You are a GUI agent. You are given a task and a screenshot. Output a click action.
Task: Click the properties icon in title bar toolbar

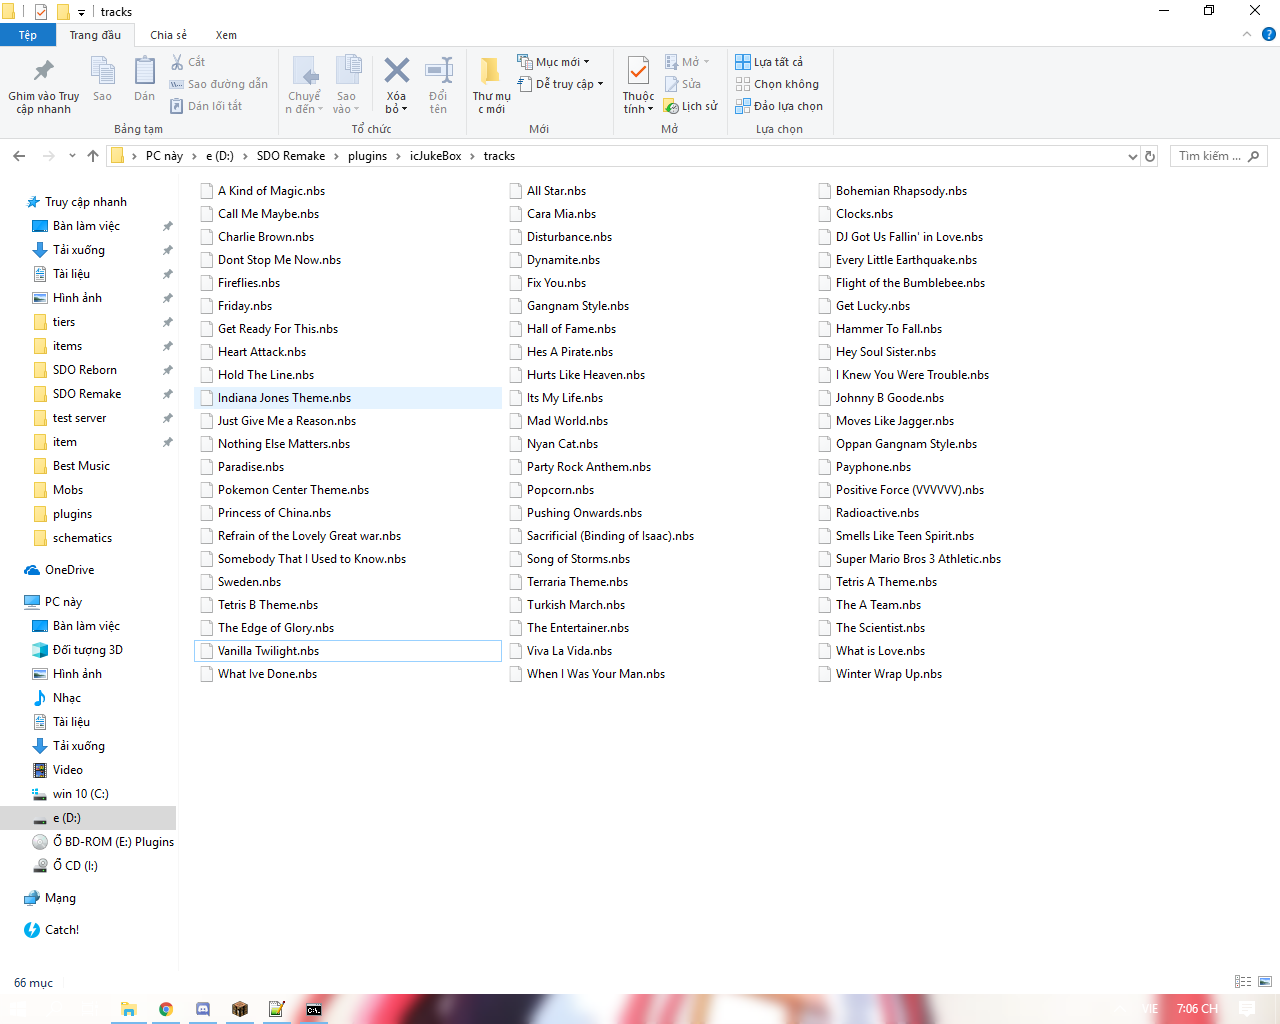point(41,12)
